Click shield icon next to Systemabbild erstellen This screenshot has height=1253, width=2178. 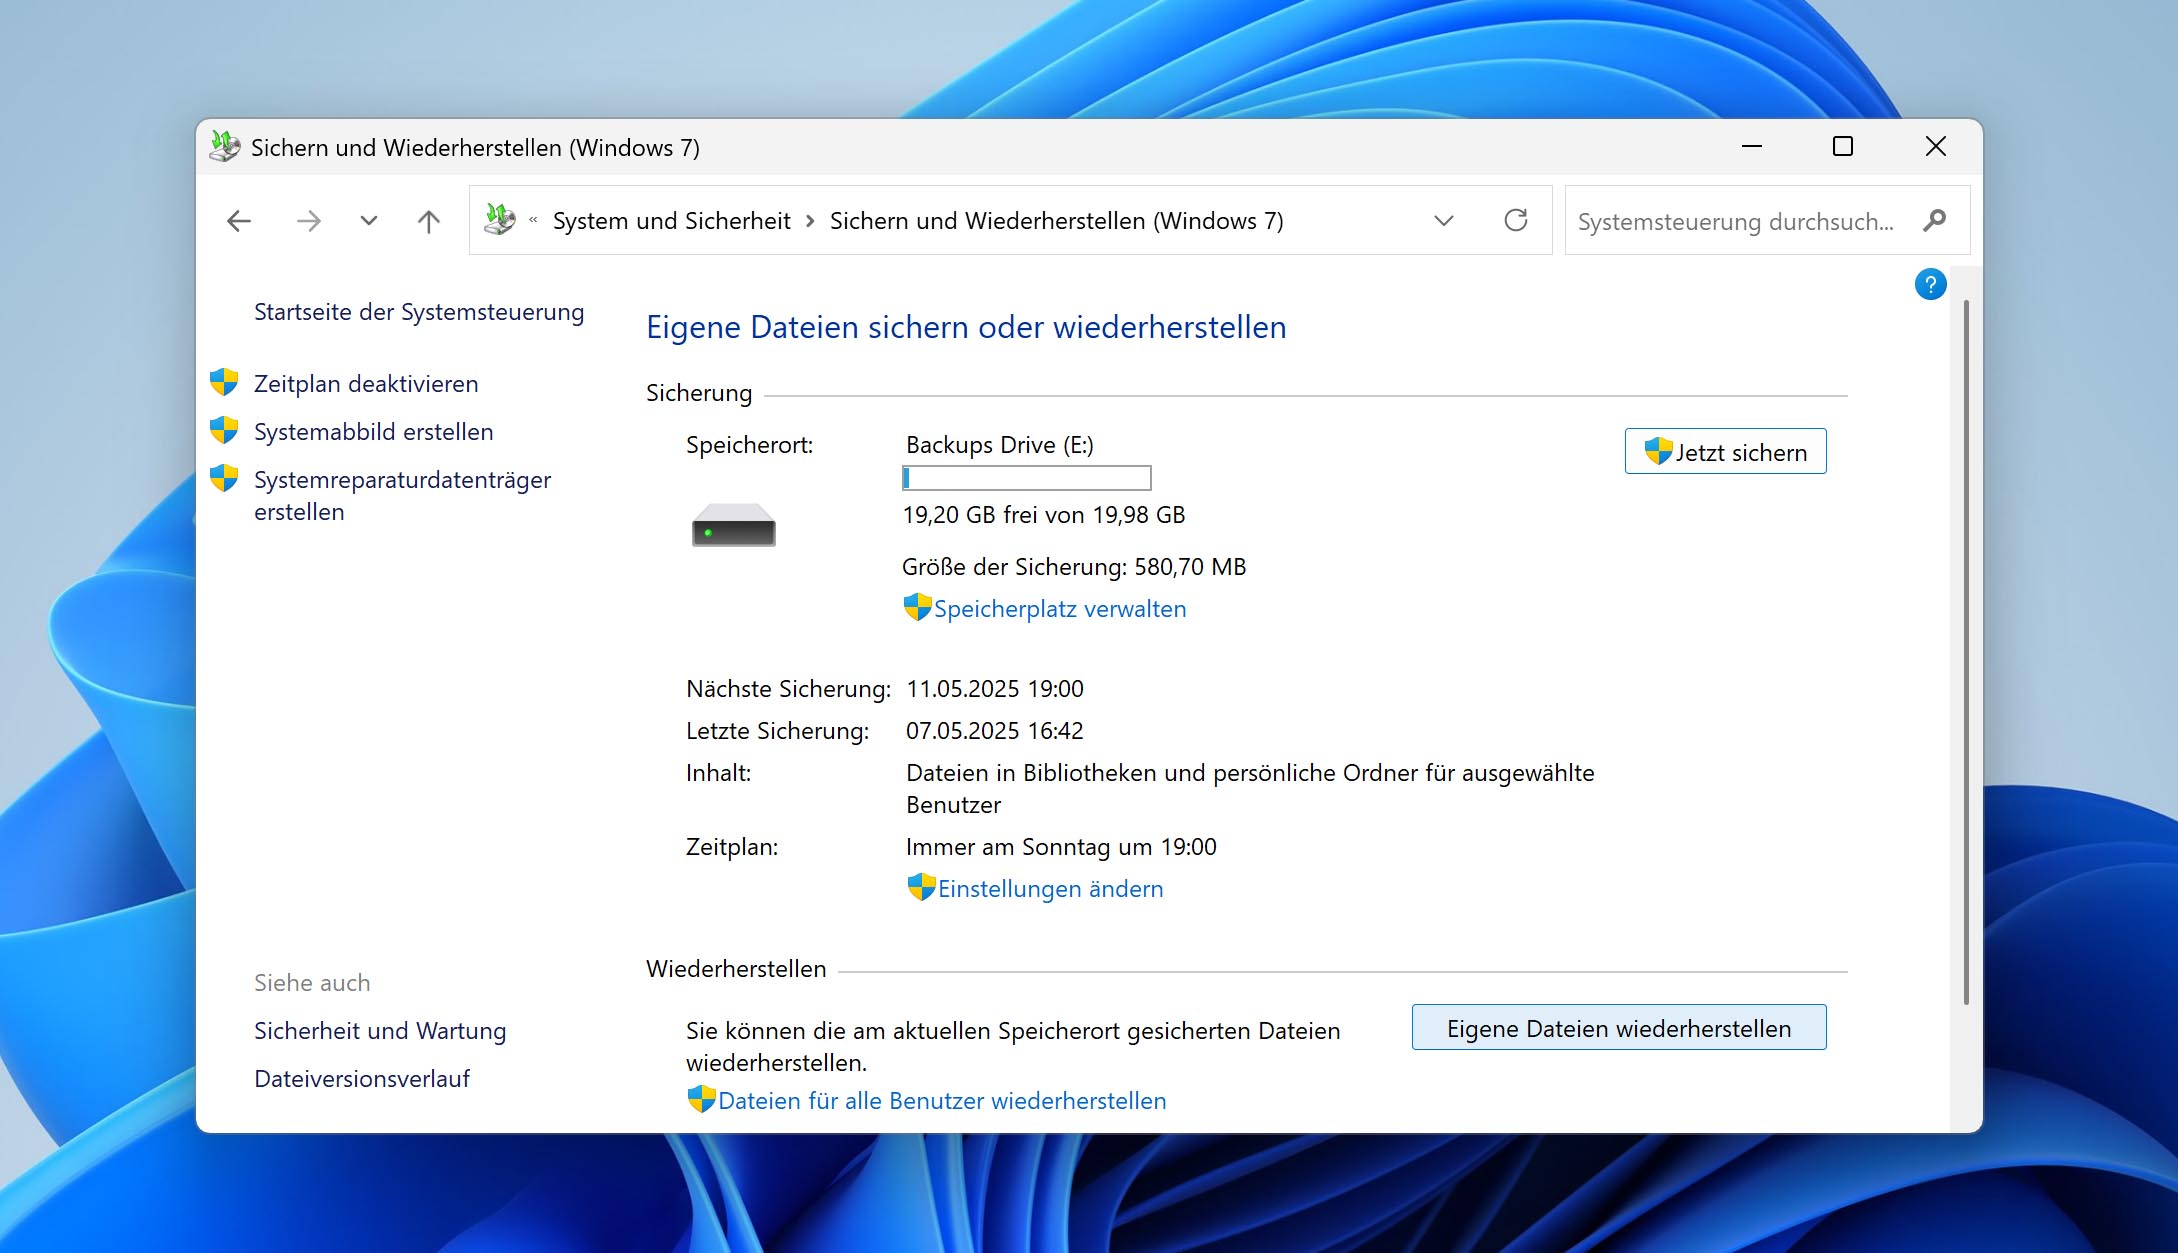pyautogui.click(x=224, y=430)
